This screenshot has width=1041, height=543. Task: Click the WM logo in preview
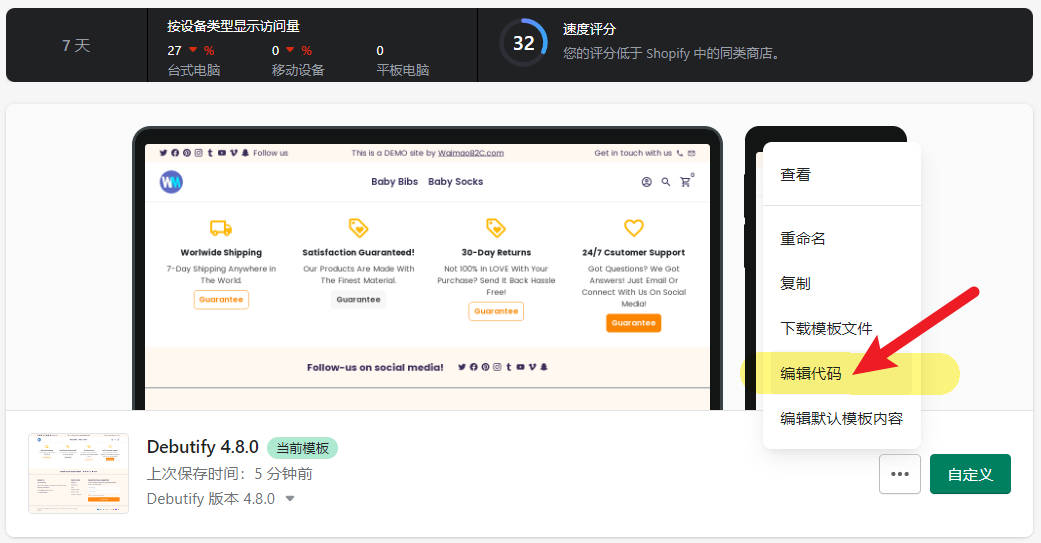pyautogui.click(x=171, y=182)
